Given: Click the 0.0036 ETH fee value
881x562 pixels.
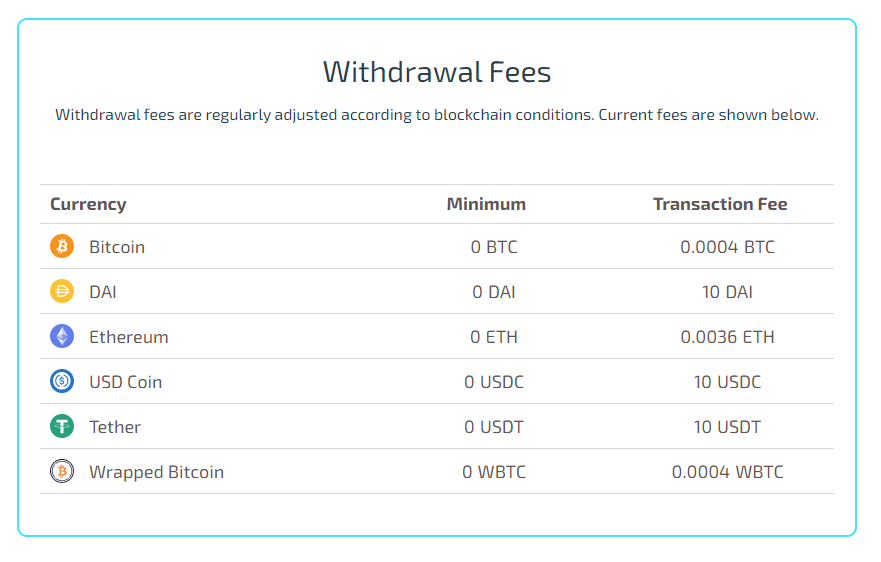Looking at the screenshot, I should coord(727,337).
